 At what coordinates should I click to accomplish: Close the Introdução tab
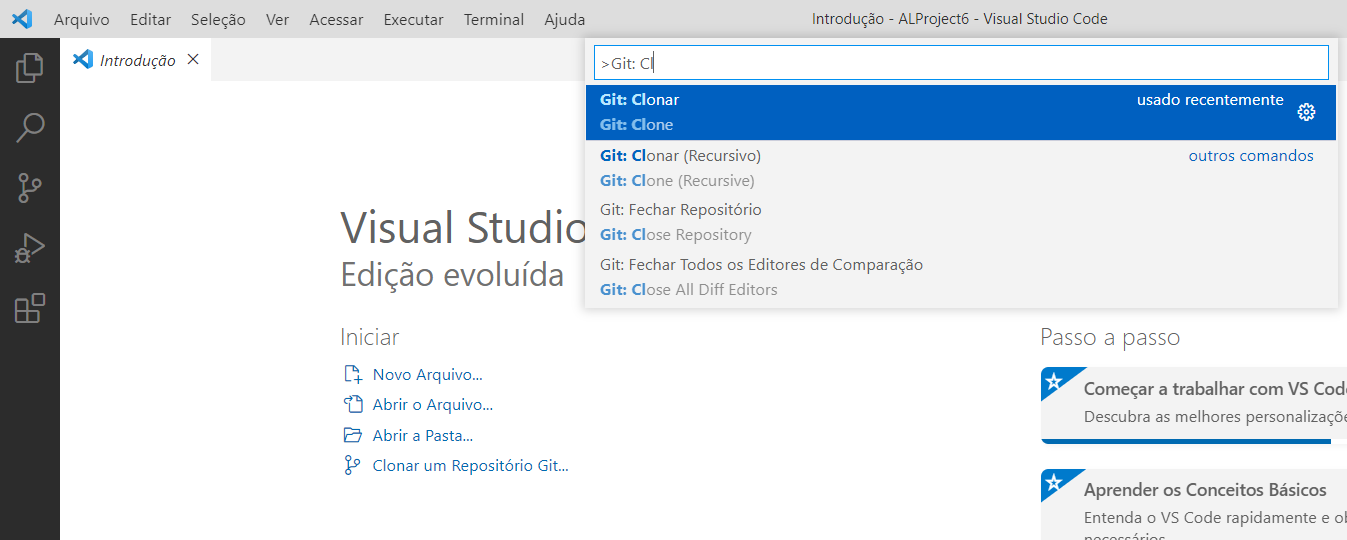tap(193, 60)
